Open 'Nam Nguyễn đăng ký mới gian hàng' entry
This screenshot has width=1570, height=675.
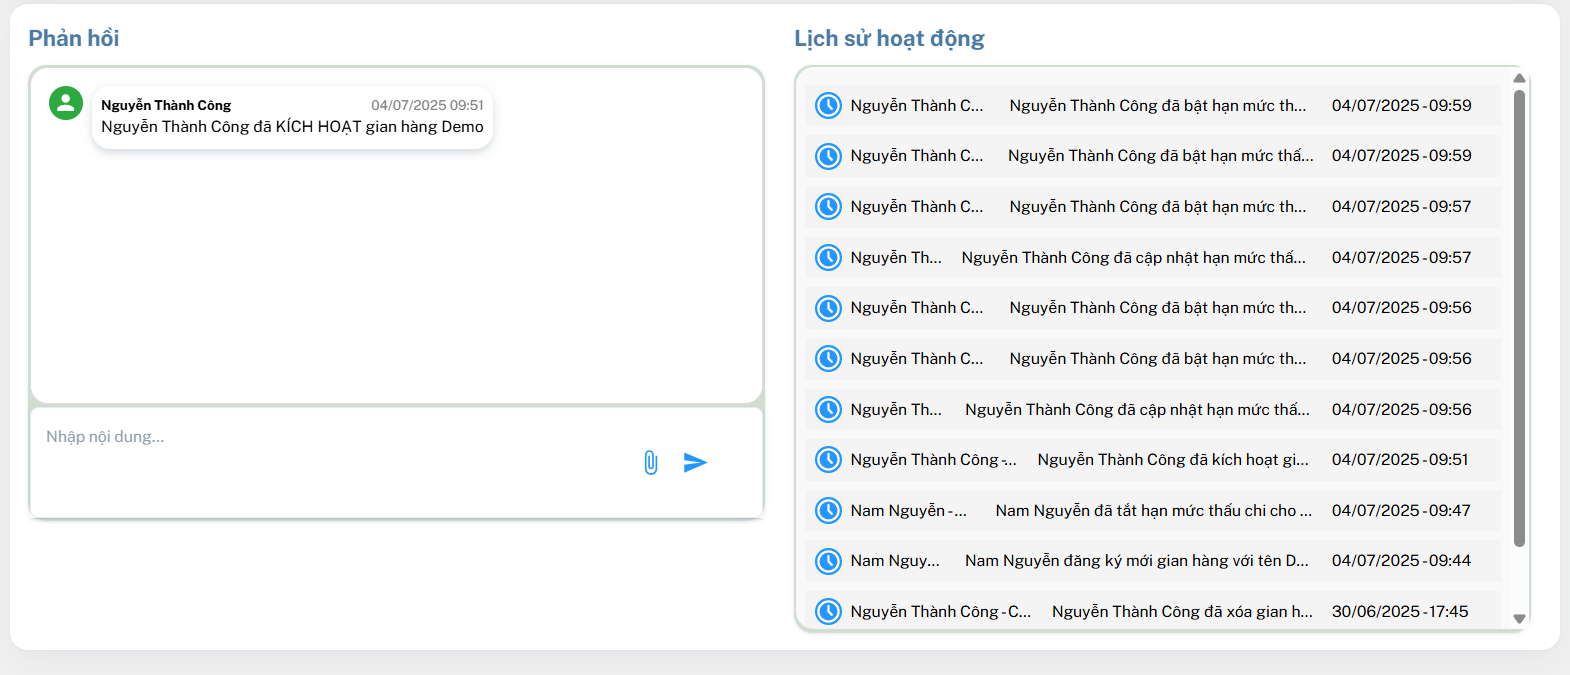tap(1136, 561)
